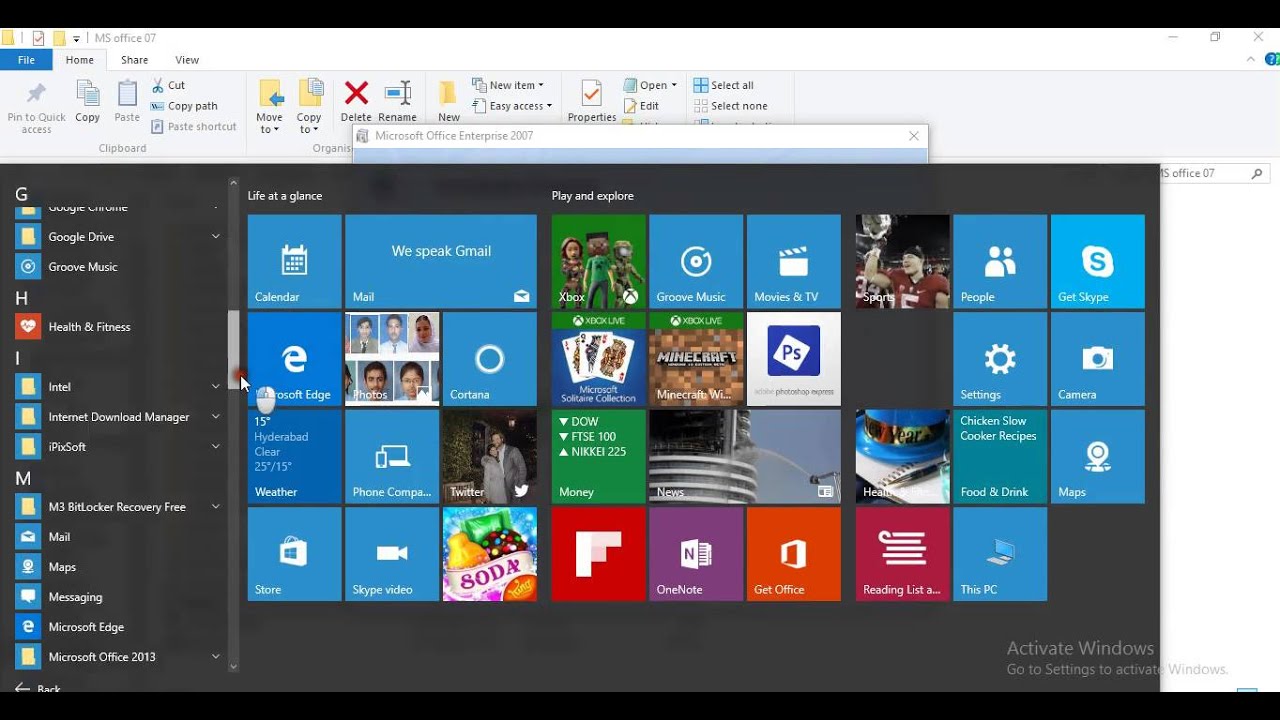This screenshot has width=1280, height=720.
Task: Open the News tile
Action: point(745,457)
